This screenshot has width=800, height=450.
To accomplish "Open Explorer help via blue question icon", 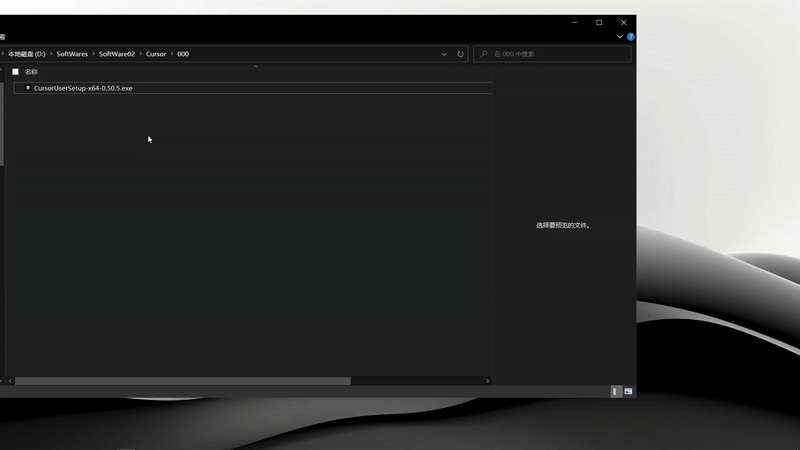I will click(631, 37).
